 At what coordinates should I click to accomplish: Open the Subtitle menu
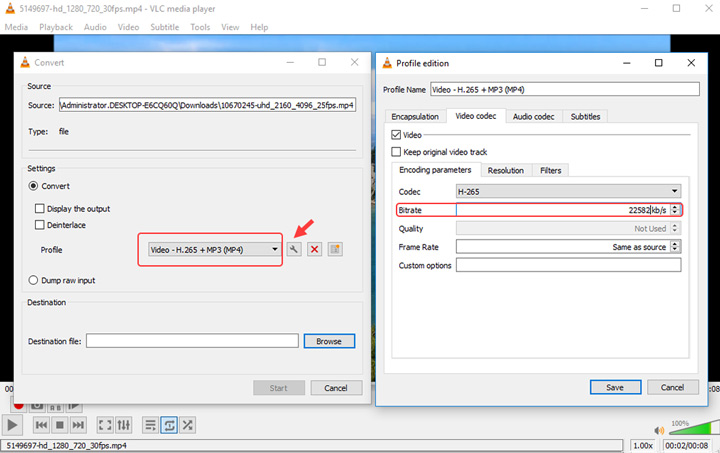point(165,27)
